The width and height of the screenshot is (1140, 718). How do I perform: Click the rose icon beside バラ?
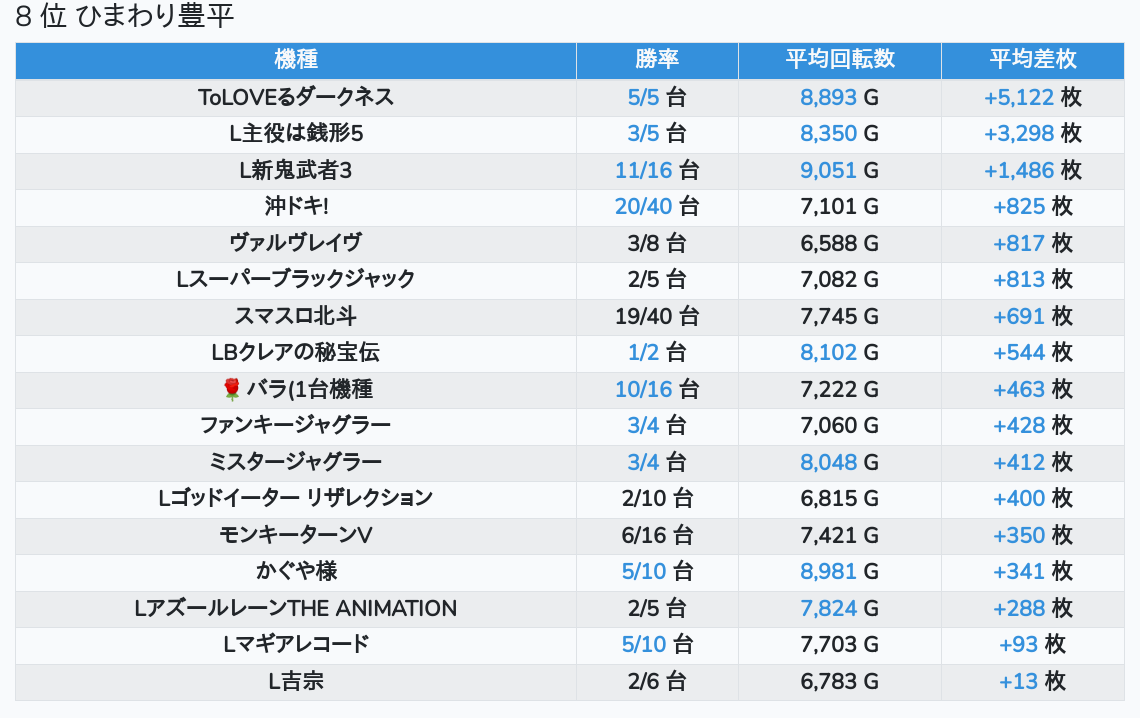coord(232,389)
